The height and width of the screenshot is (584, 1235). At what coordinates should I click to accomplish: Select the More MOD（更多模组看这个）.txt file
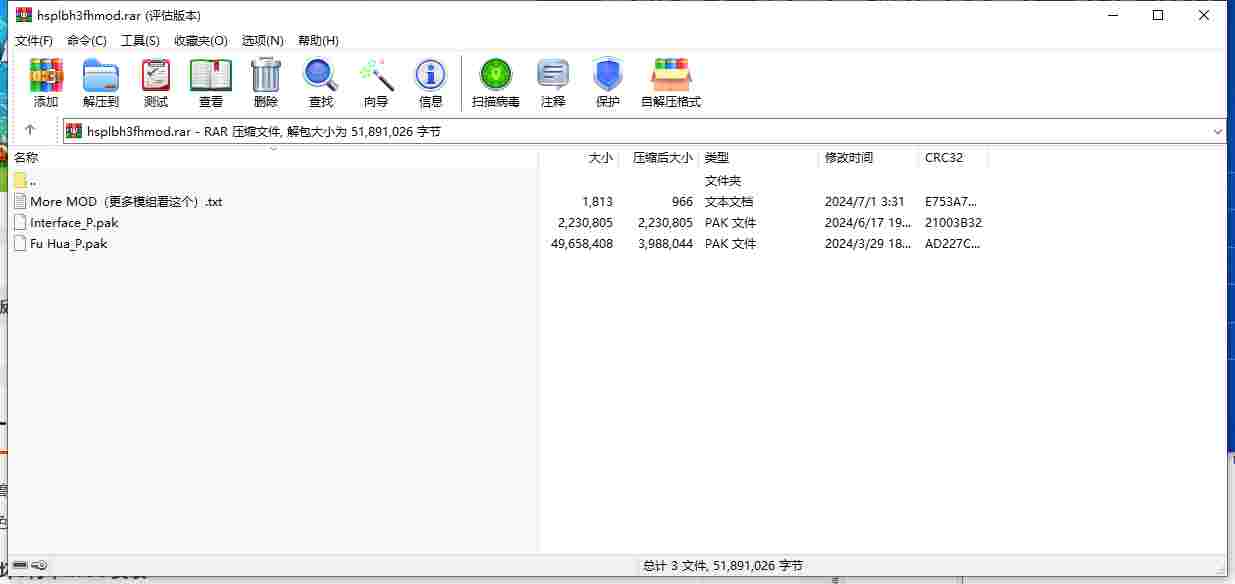coord(126,201)
